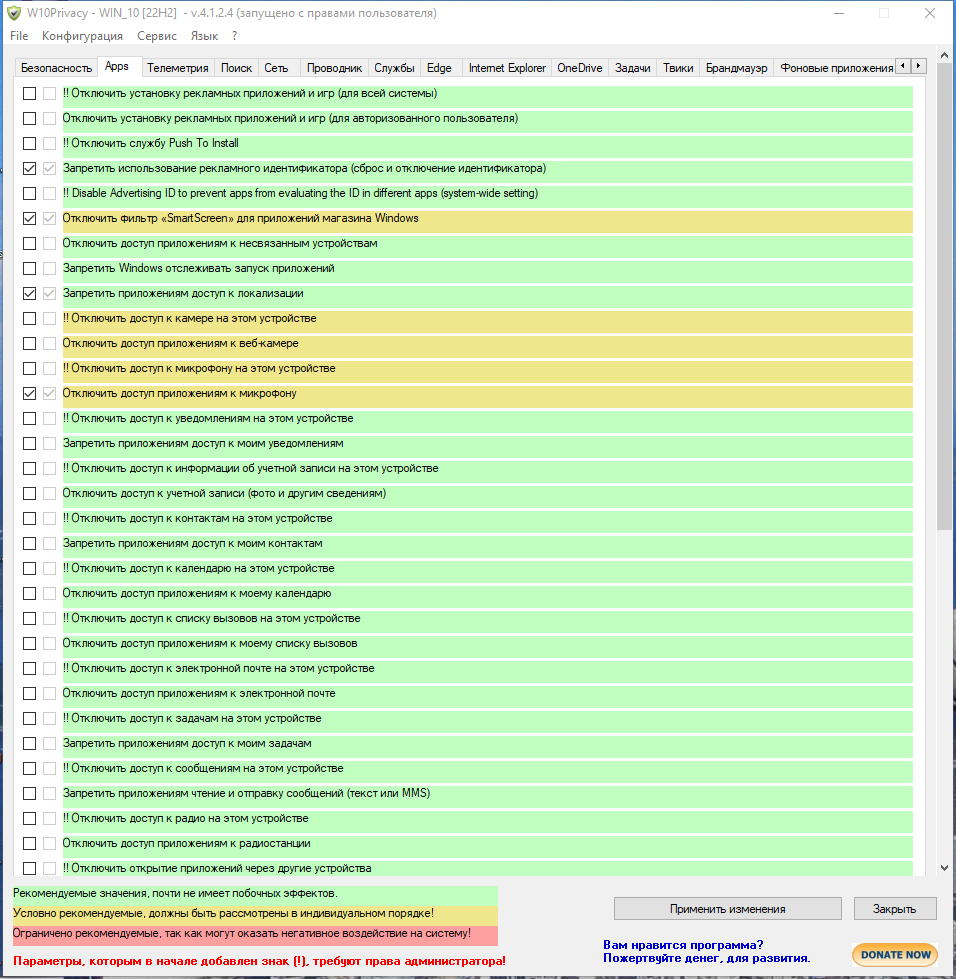Switch to the Службы tab

(x=394, y=68)
